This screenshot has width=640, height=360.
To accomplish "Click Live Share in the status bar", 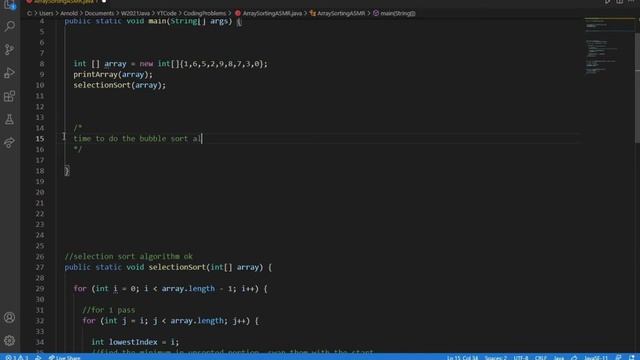I will click(64, 358).
